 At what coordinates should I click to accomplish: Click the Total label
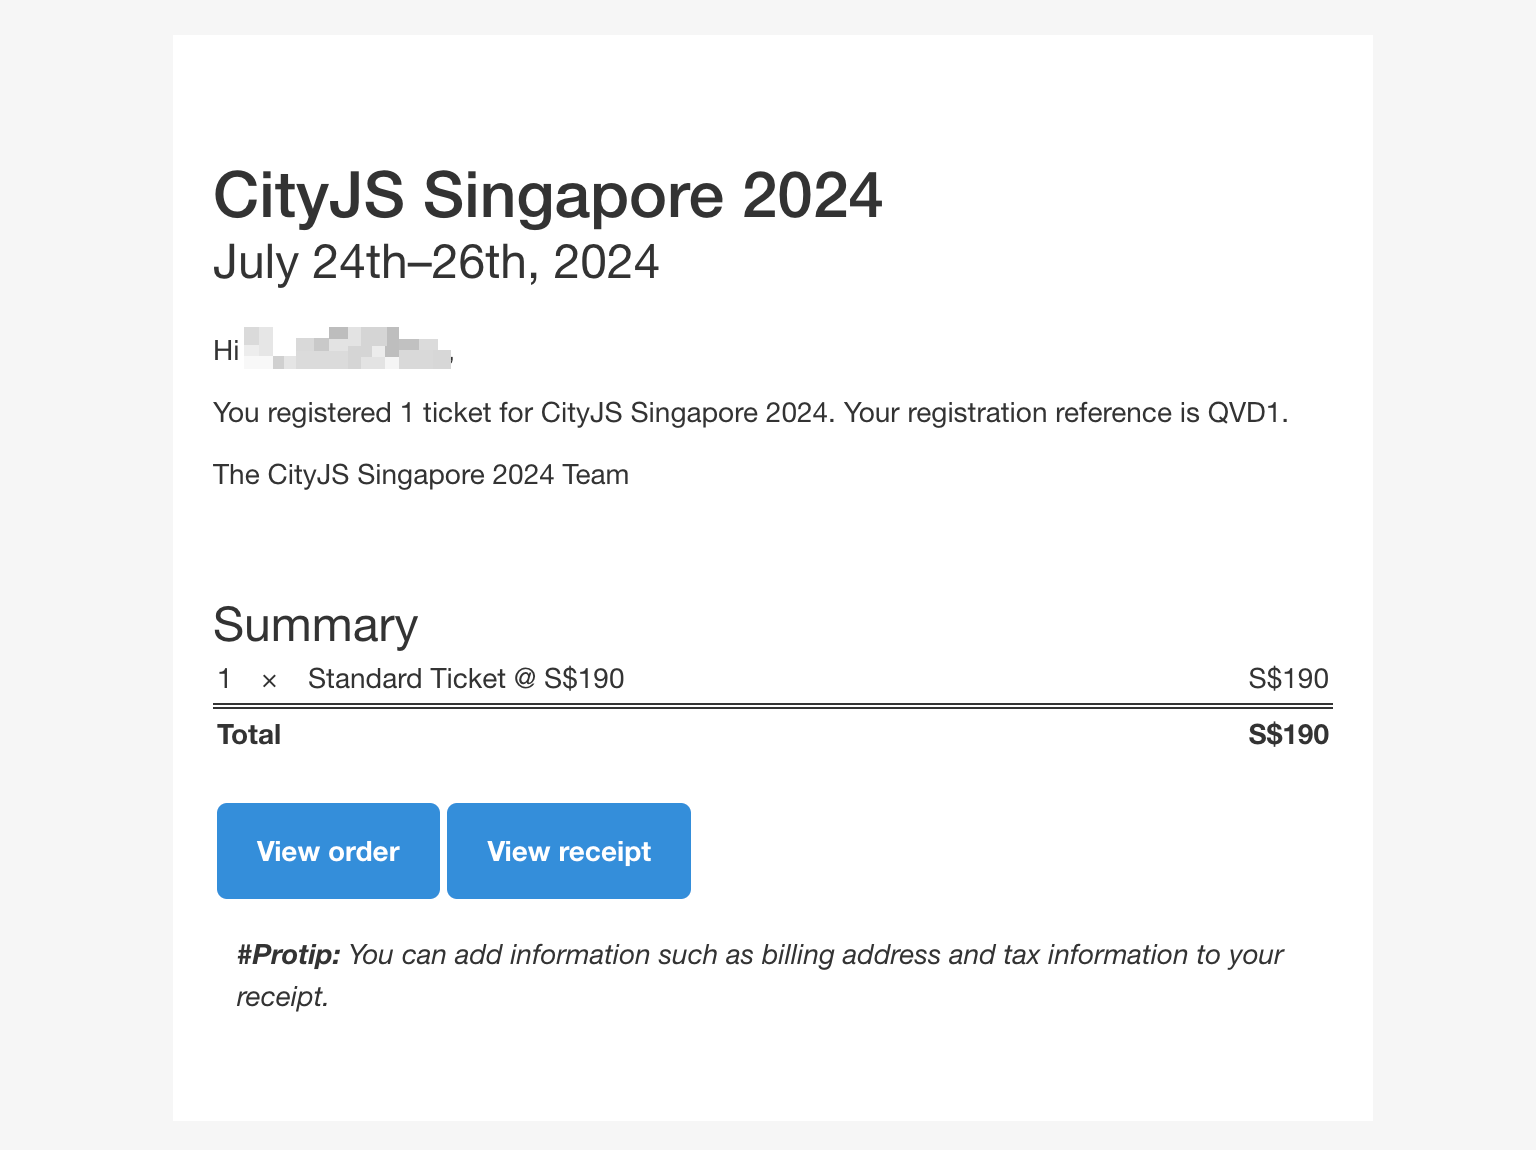248,734
